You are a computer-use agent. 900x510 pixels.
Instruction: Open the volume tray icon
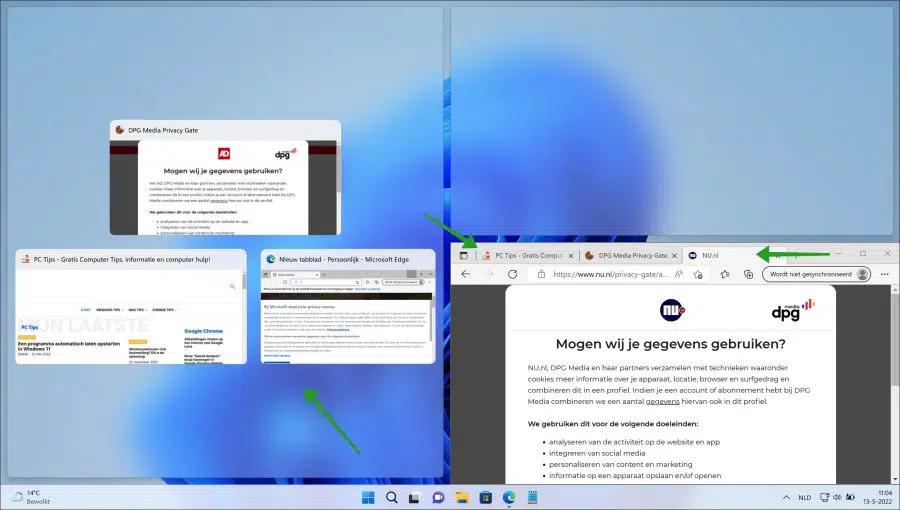coord(837,497)
